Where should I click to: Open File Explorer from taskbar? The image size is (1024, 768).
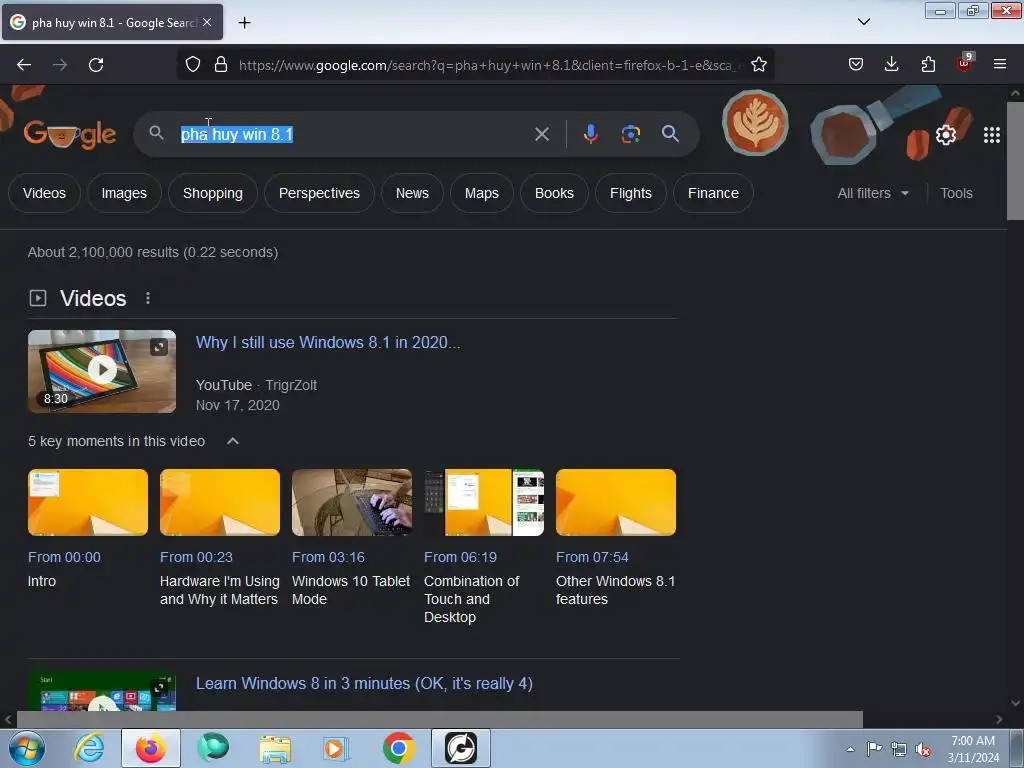point(275,748)
